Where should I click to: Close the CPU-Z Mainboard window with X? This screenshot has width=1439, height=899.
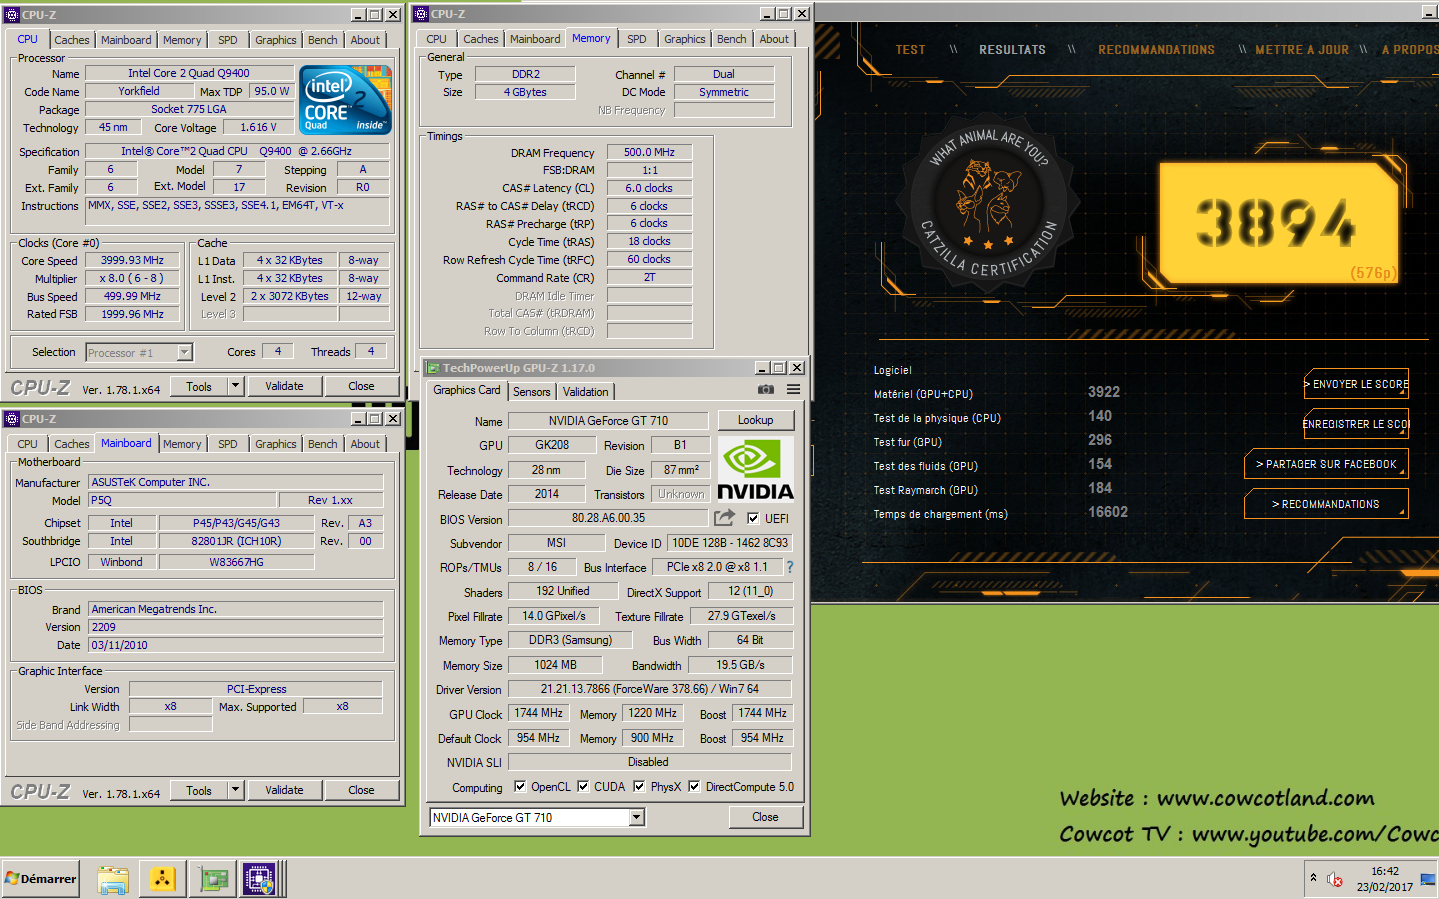[x=393, y=419]
